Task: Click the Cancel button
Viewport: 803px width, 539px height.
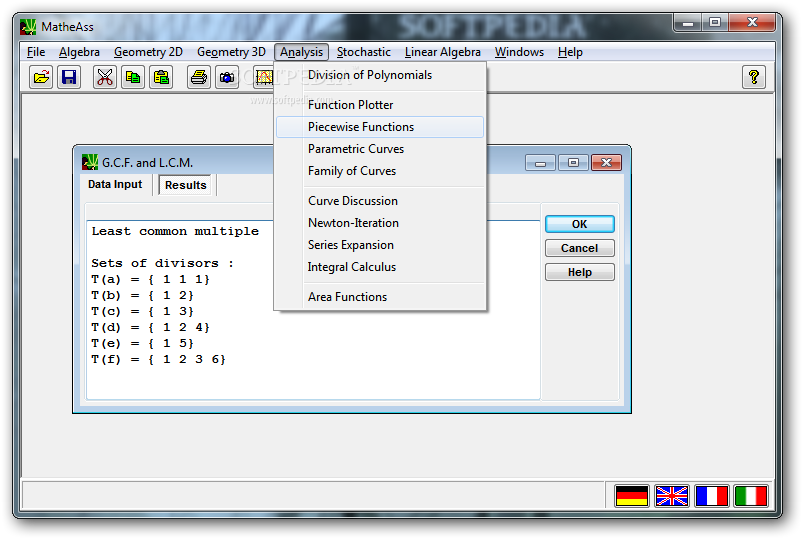Action: (x=579, y=248)
